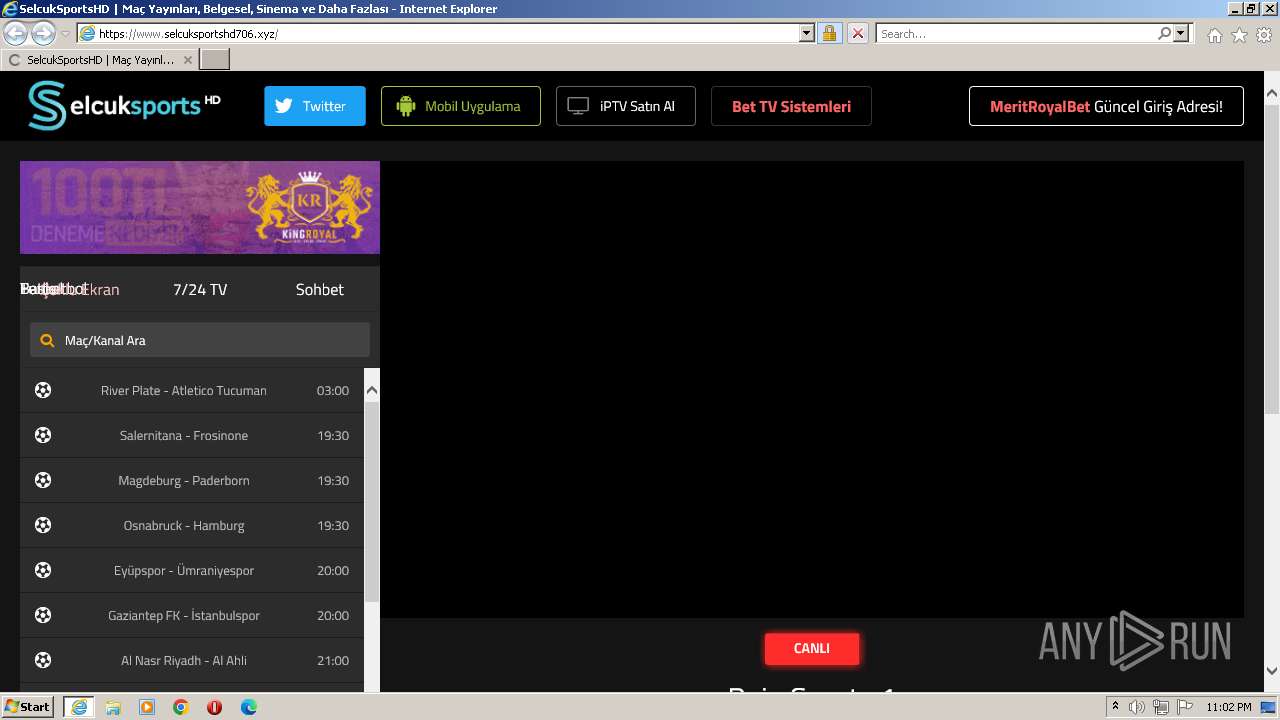Click the soccer ball beside Salernitana - Frosinone
This screenshot has width=1280, height=720.
43,435
